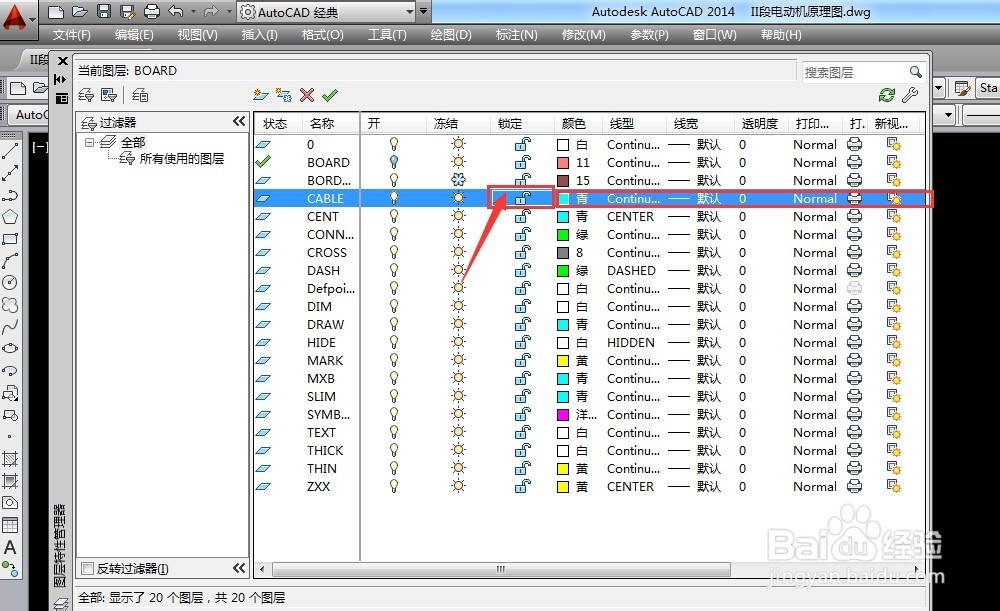The image size is (1000, 611).
Task: Click the search magnifier icon
Action: (916, 71)
